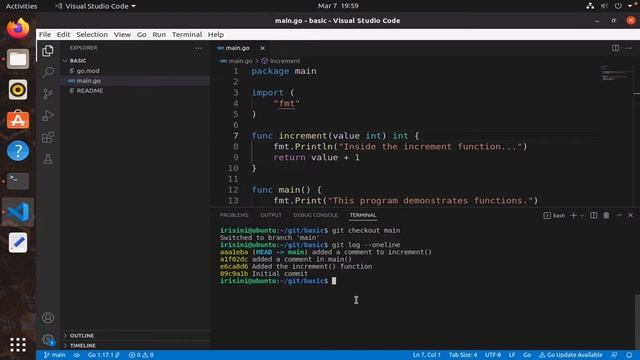Change the UTF-8 encoding
Screen dimensions: 640x360
coord(493,355)
